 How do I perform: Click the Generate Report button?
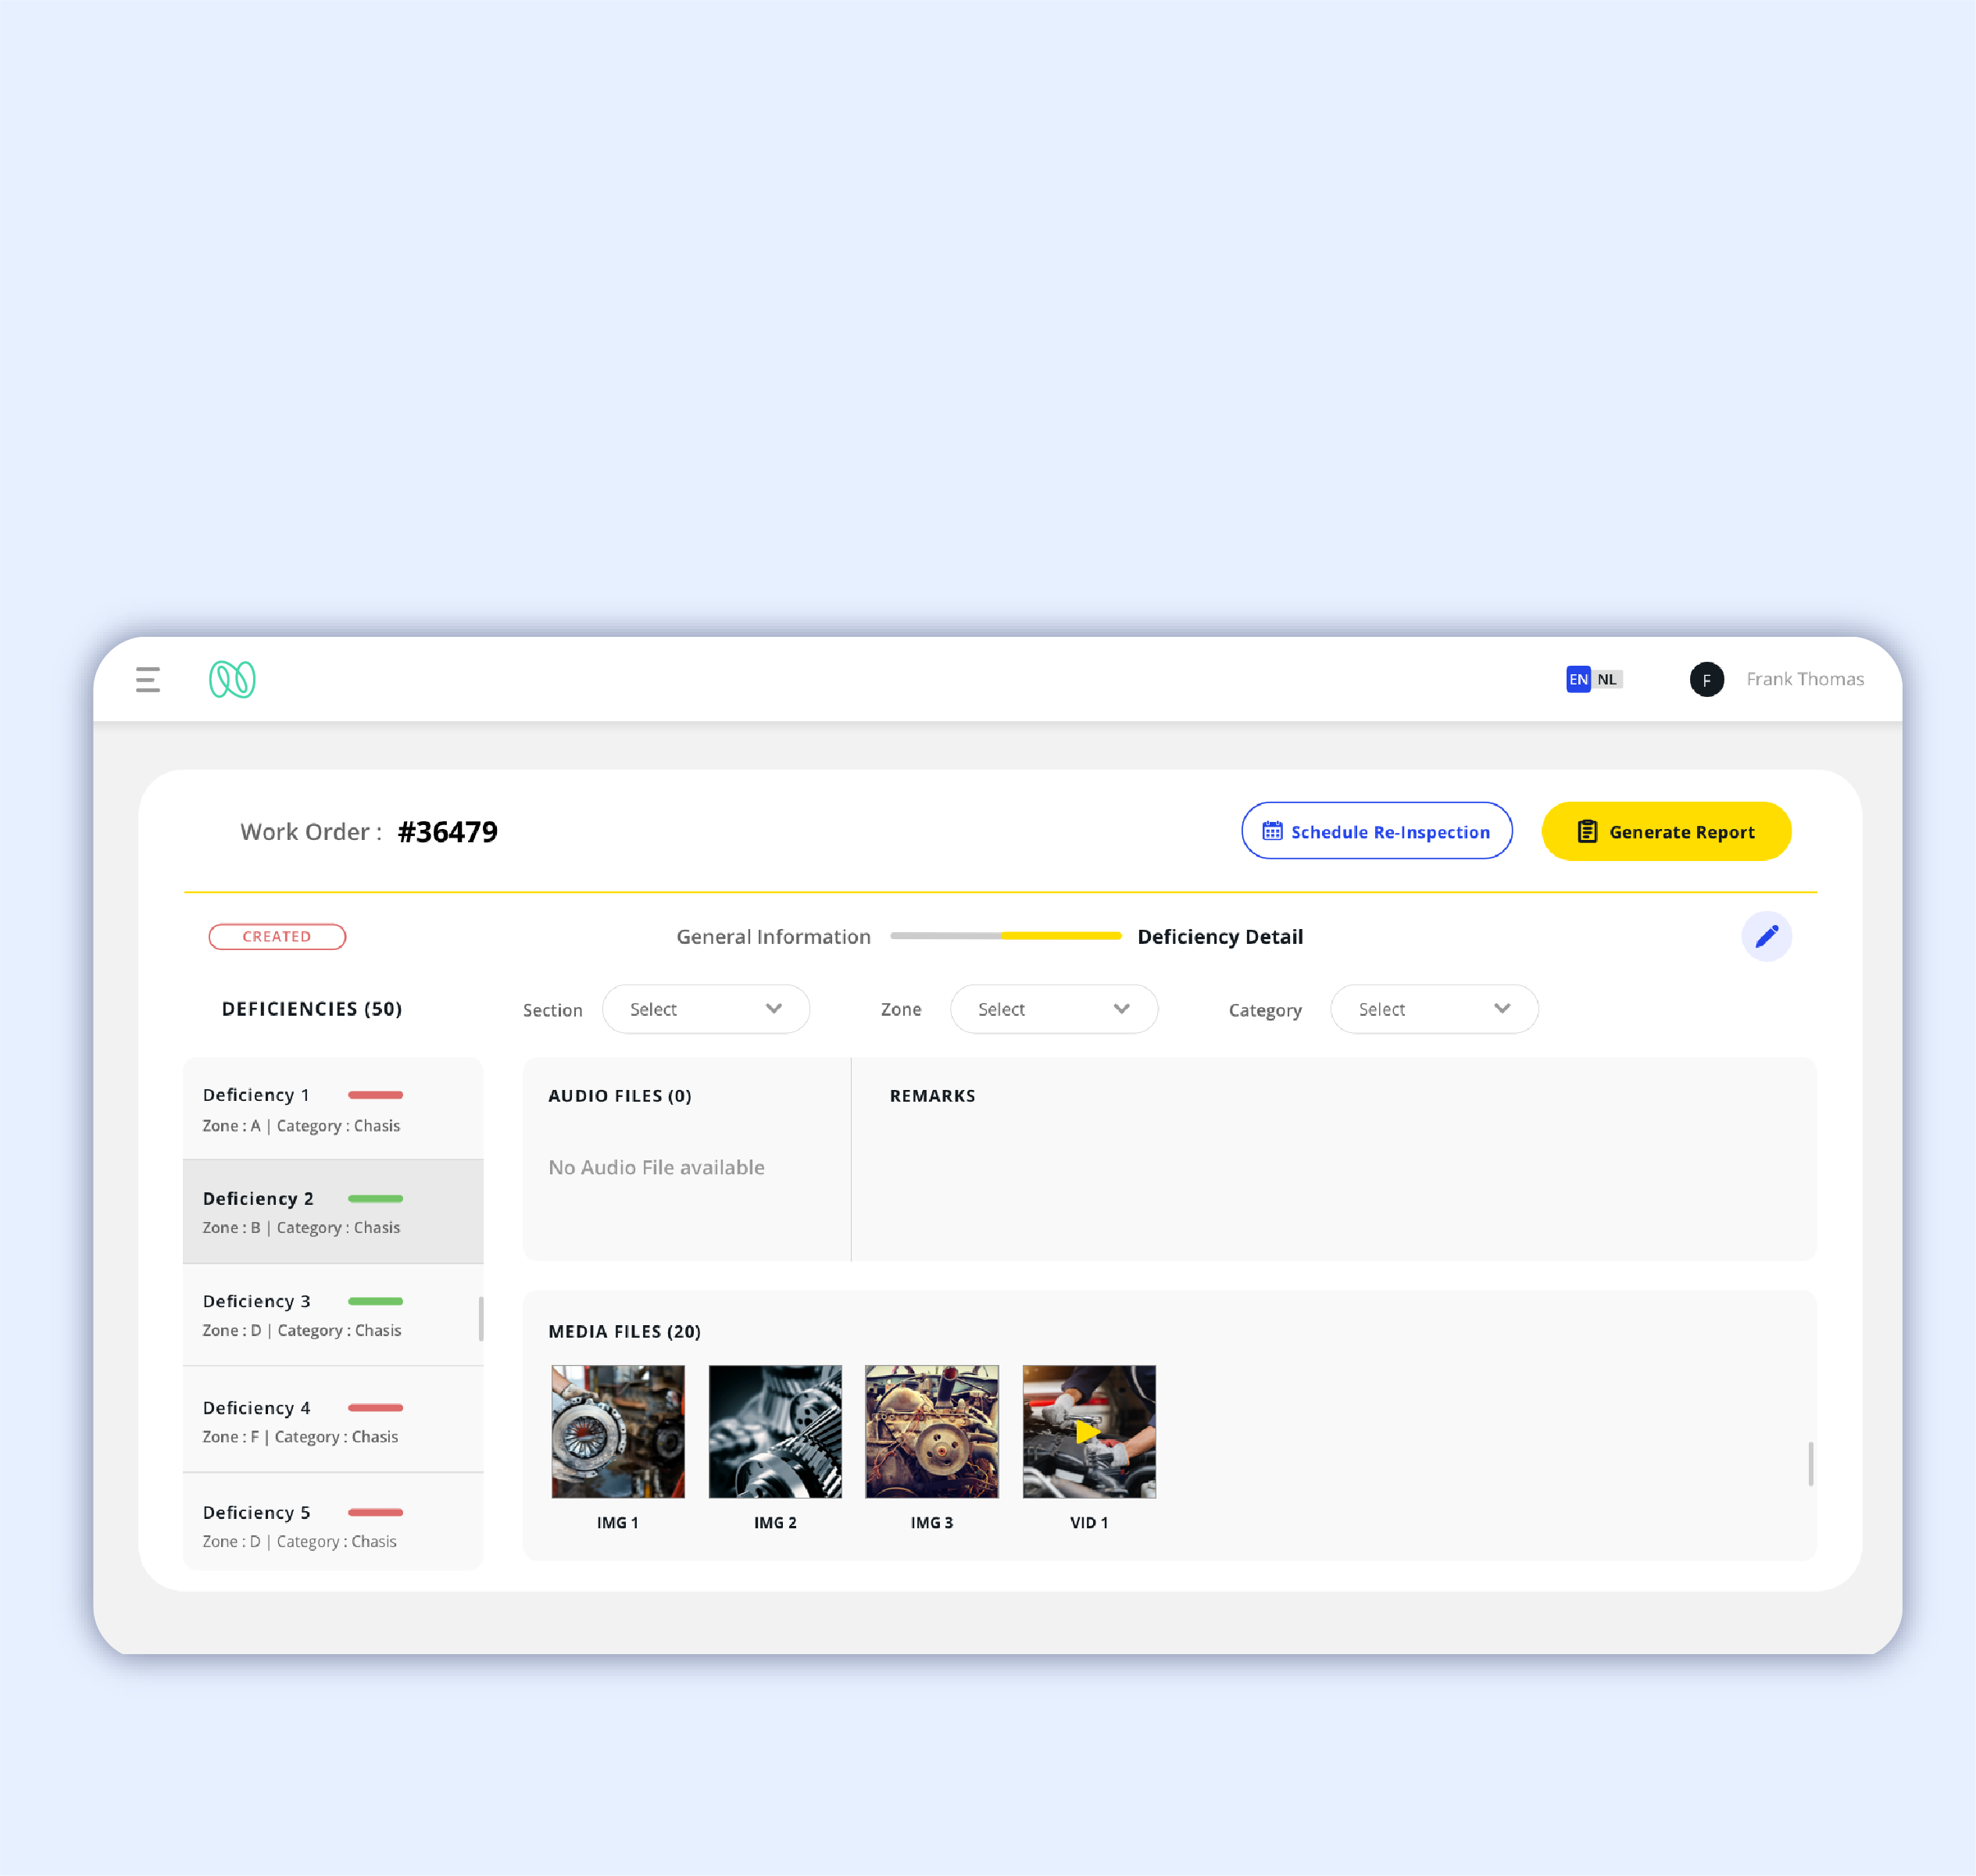(x=1664, y=831)
